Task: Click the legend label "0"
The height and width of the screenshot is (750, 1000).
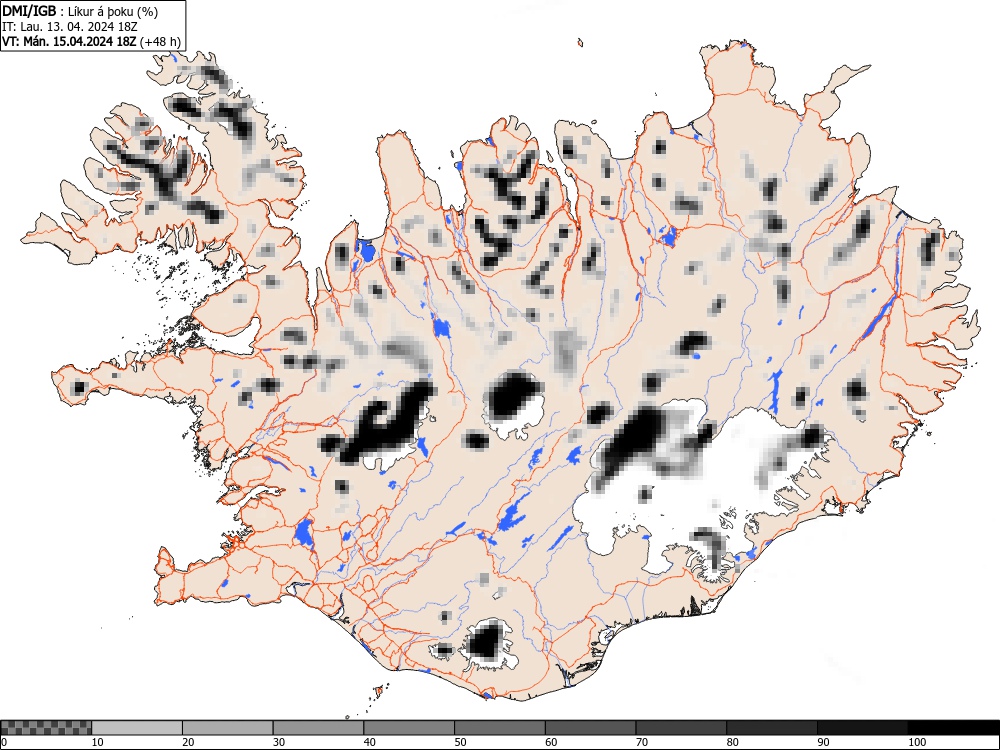Action: pyautogui.click(x=4, y=742)
